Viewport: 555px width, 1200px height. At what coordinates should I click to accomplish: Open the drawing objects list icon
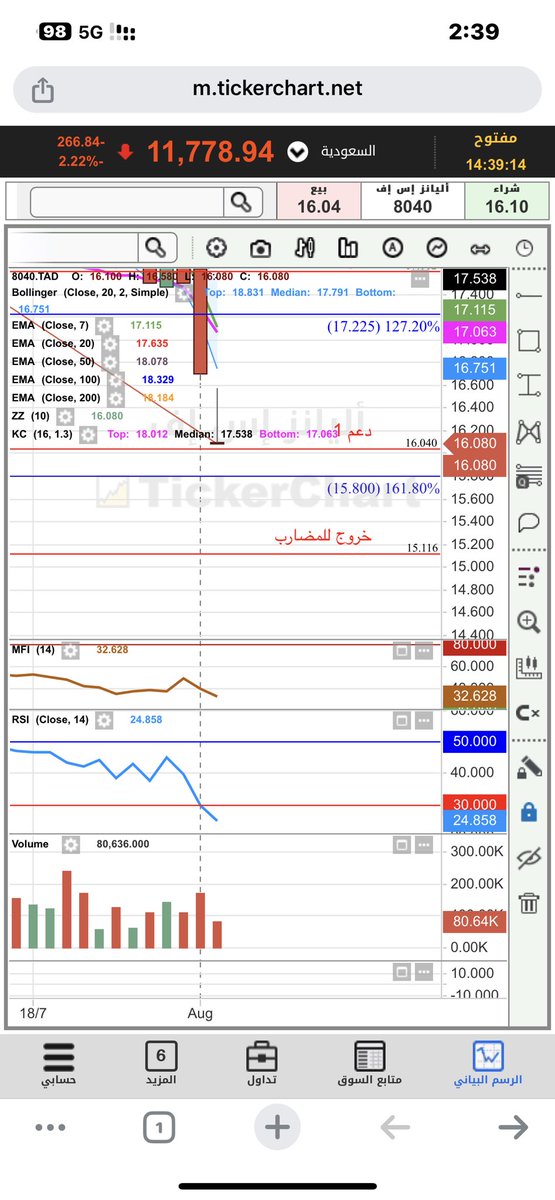[528, 576]
